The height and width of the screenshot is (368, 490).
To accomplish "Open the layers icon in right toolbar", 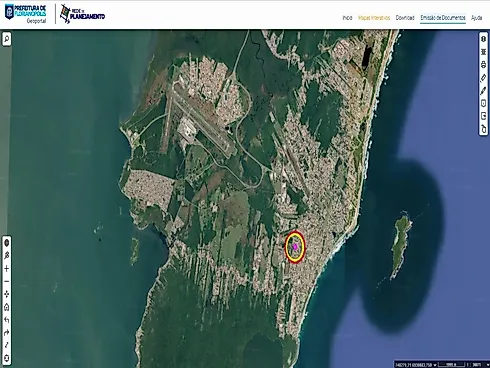I will 484,39.
